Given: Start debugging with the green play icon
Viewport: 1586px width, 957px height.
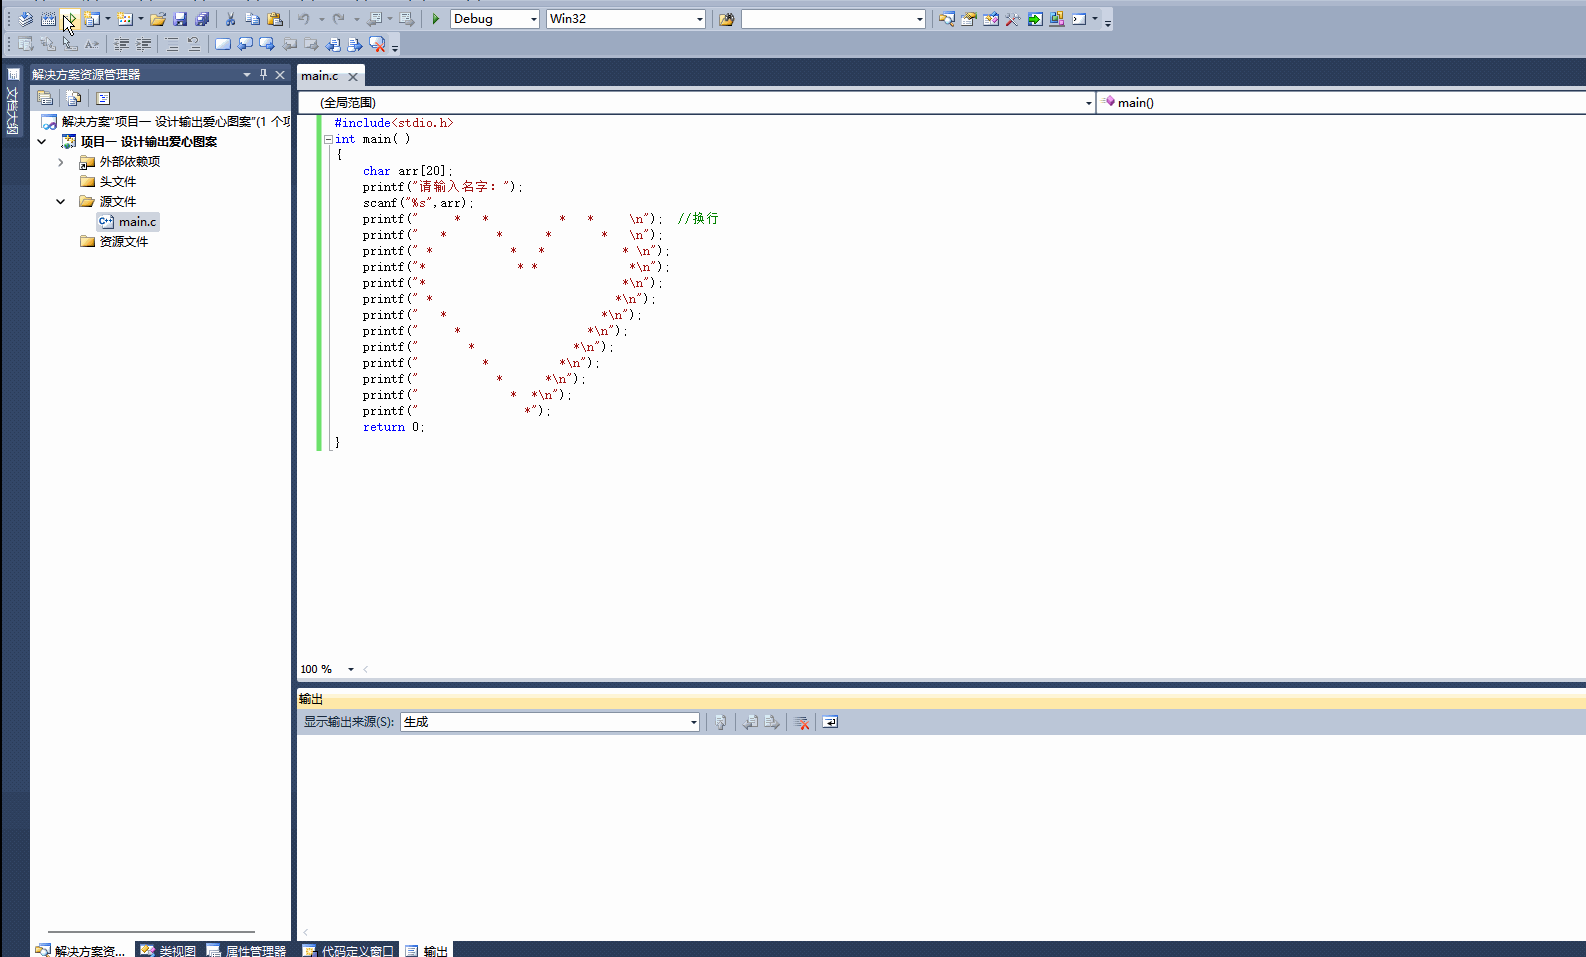Looking at the screenshot, I should tap(436, 19).
